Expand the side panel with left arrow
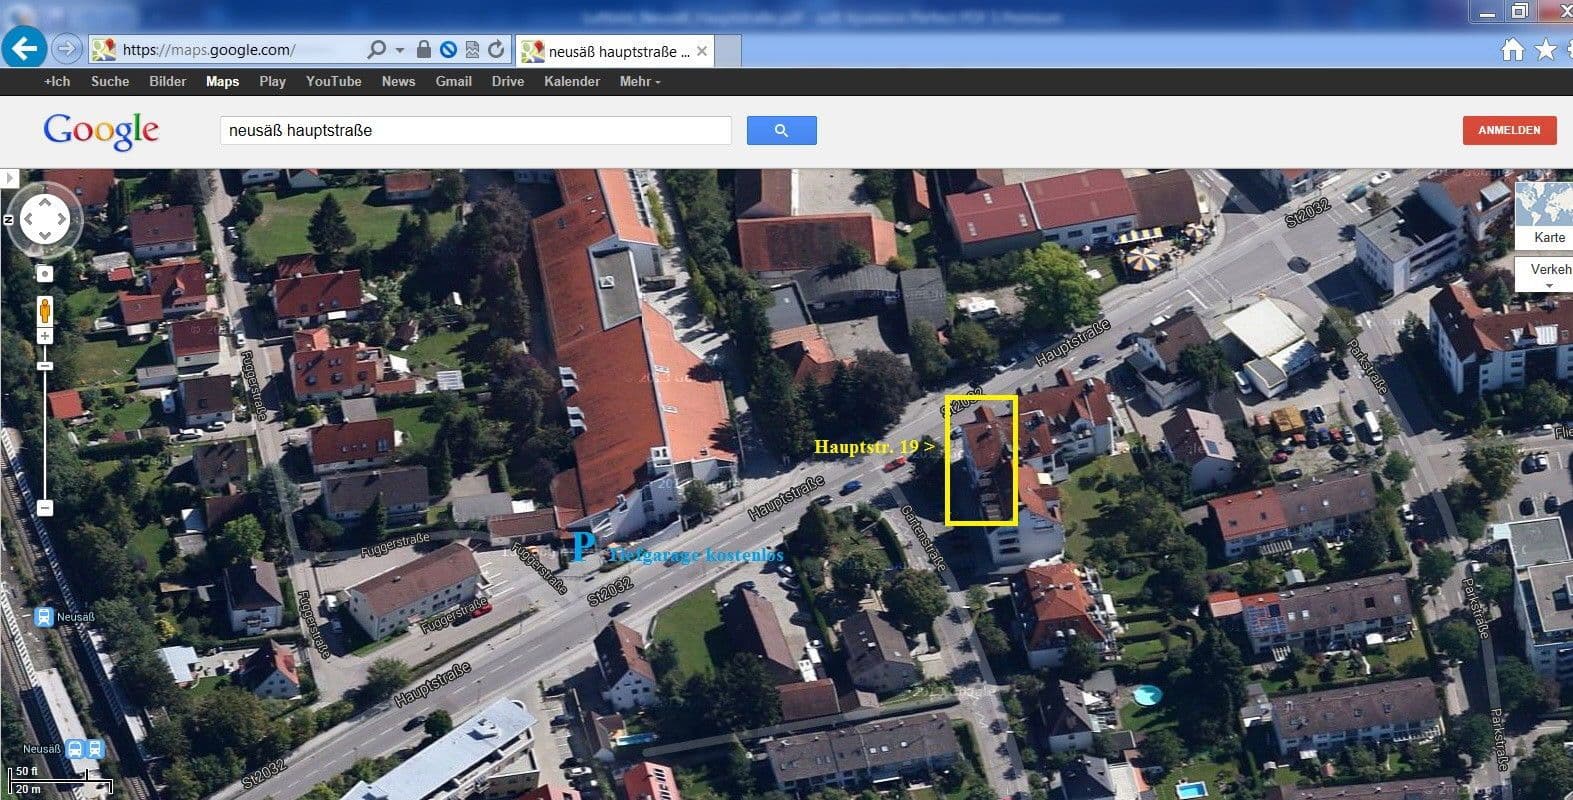The height and width of the screenshot is (800, 1573). click(x=9, y=178)
